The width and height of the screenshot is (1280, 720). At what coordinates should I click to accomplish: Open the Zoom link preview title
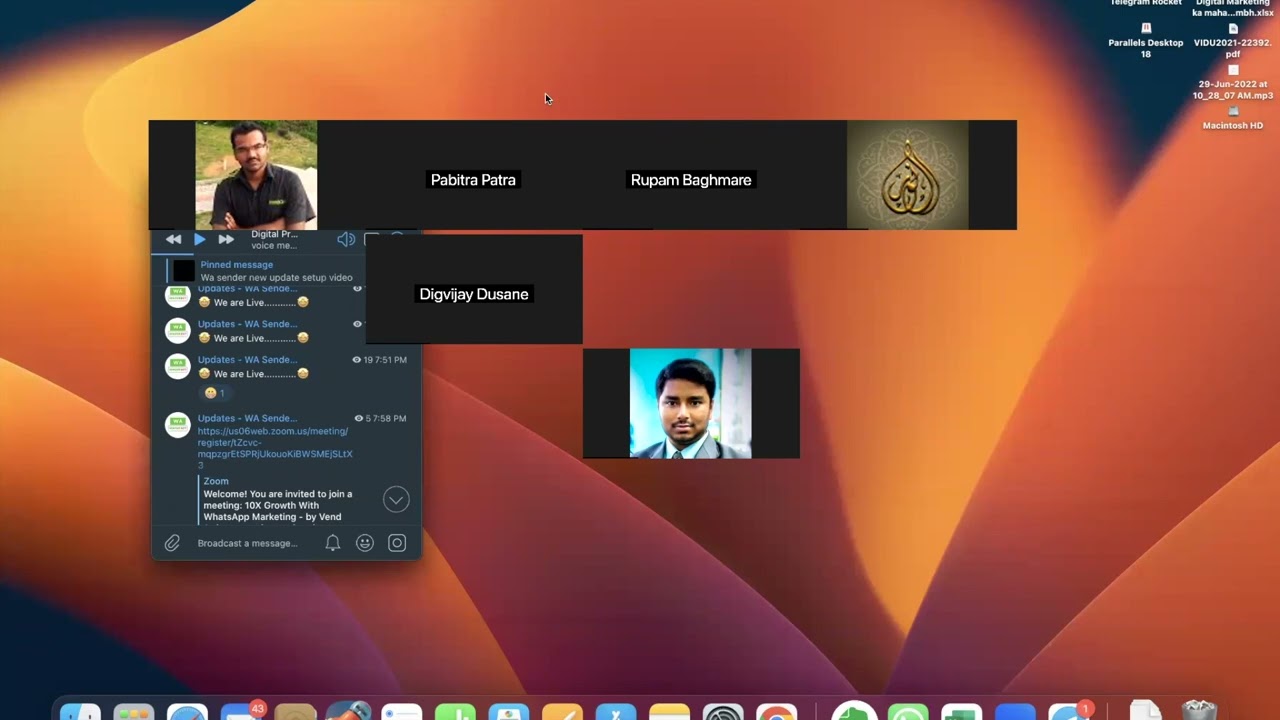[216, 481]
